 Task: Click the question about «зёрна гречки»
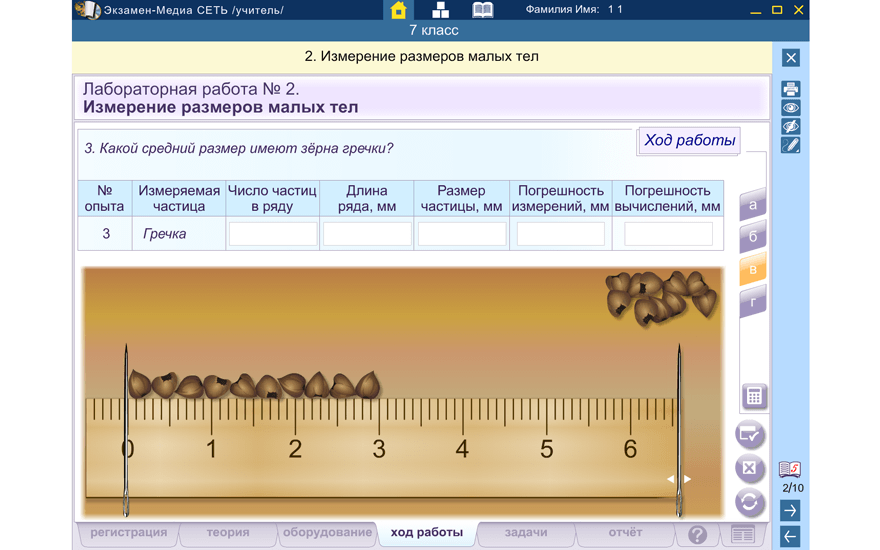pyautogui.click(x=239, y=148)
